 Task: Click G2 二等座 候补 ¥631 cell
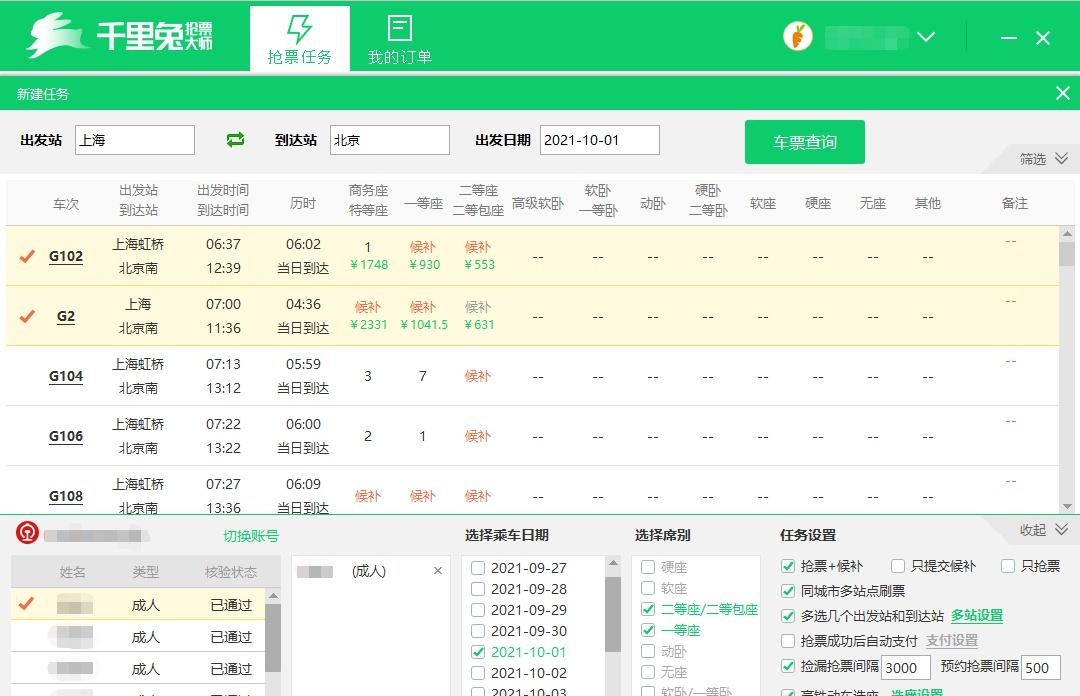479,316
